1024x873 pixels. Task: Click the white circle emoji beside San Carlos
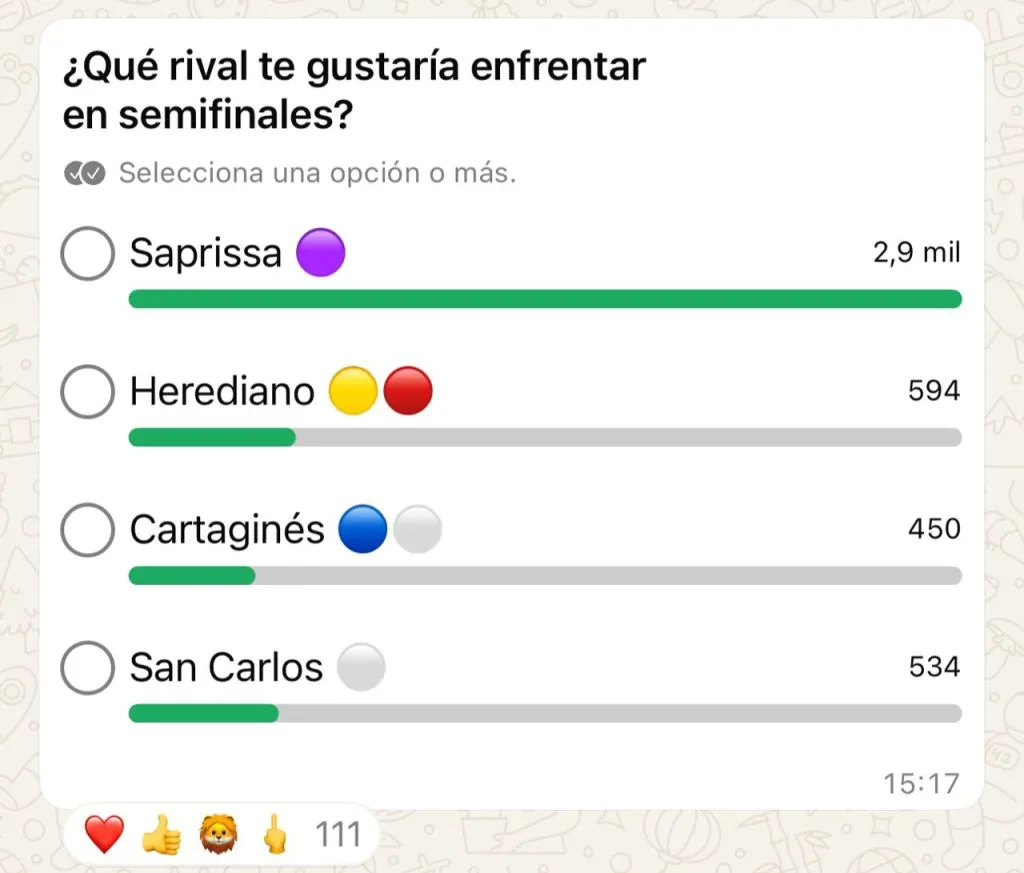click(x=361, y=667)
